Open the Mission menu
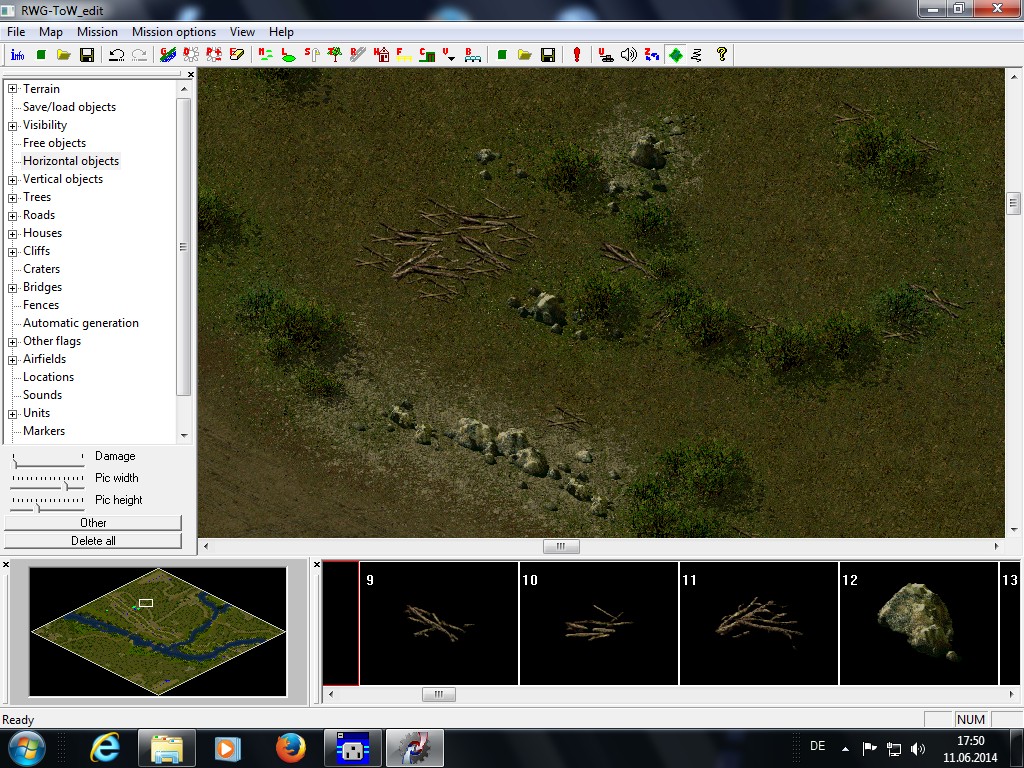 pos(97,31)
